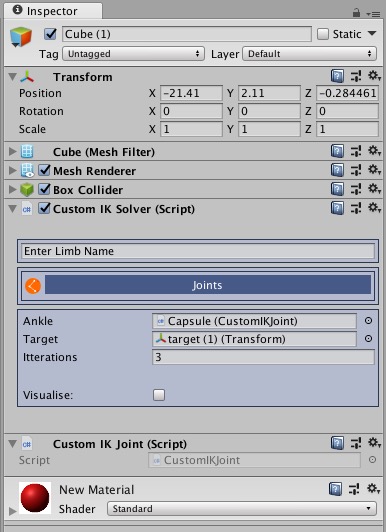Open the Inspector panel options menu
The width and height of the screenshot is (386, 532).
[373, 14]
